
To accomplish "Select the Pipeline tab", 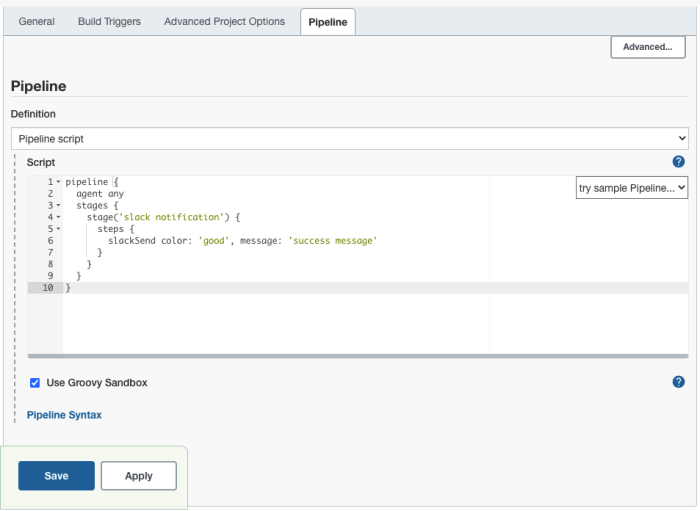I will (328, 22).
